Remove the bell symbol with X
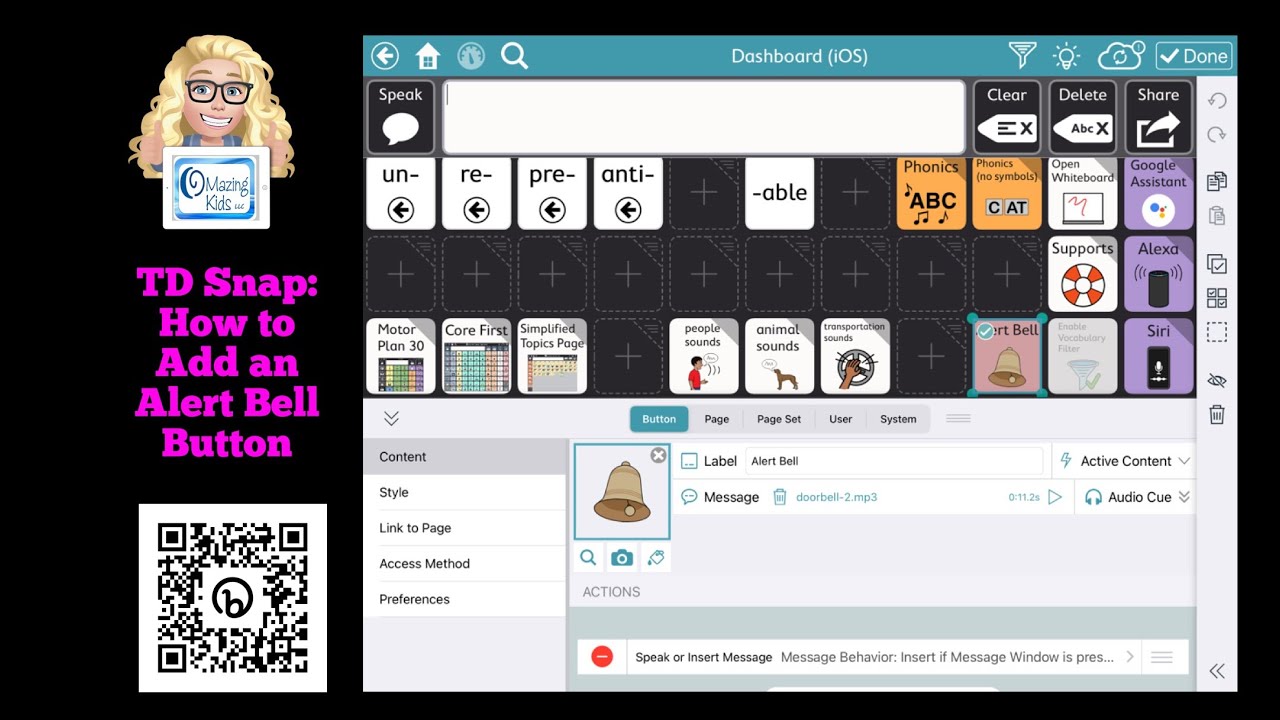The width and height of the screenshot is (1280, 720). tap(658, 456)
